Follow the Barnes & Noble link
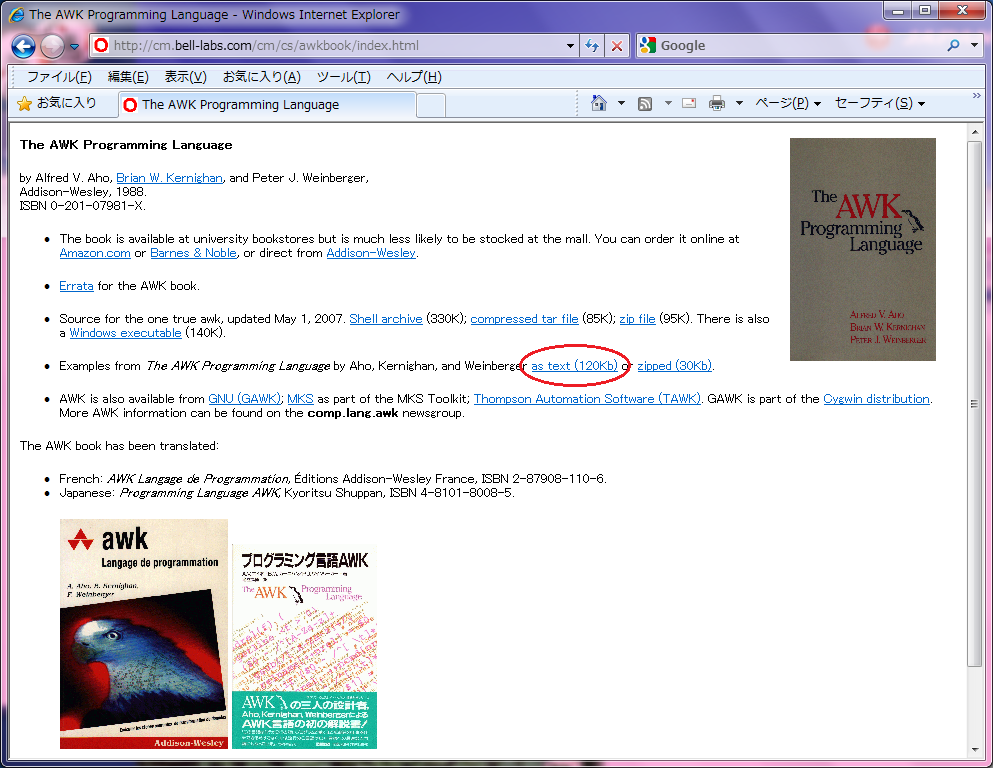The height and width of the screenshot is (768, 993). click(x=193, y=253)
